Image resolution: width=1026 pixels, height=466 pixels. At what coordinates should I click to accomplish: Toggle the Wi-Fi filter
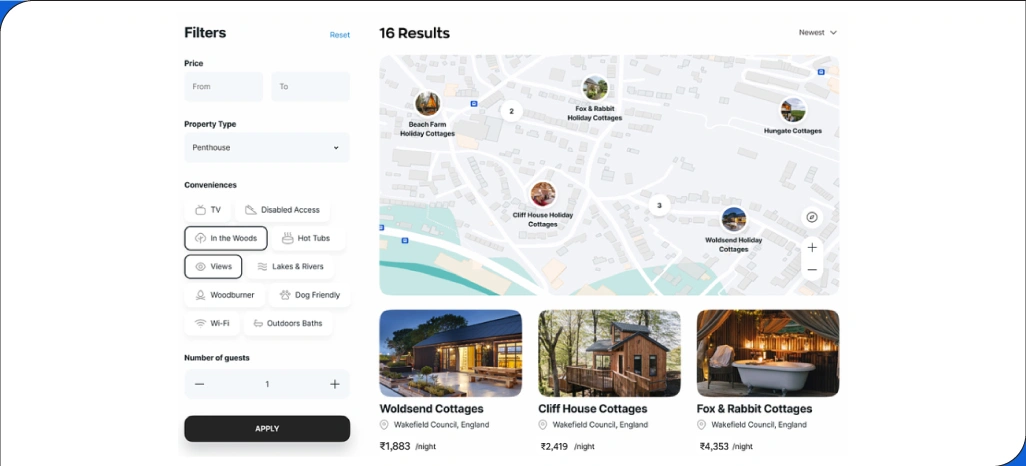(x=211, y=323)
